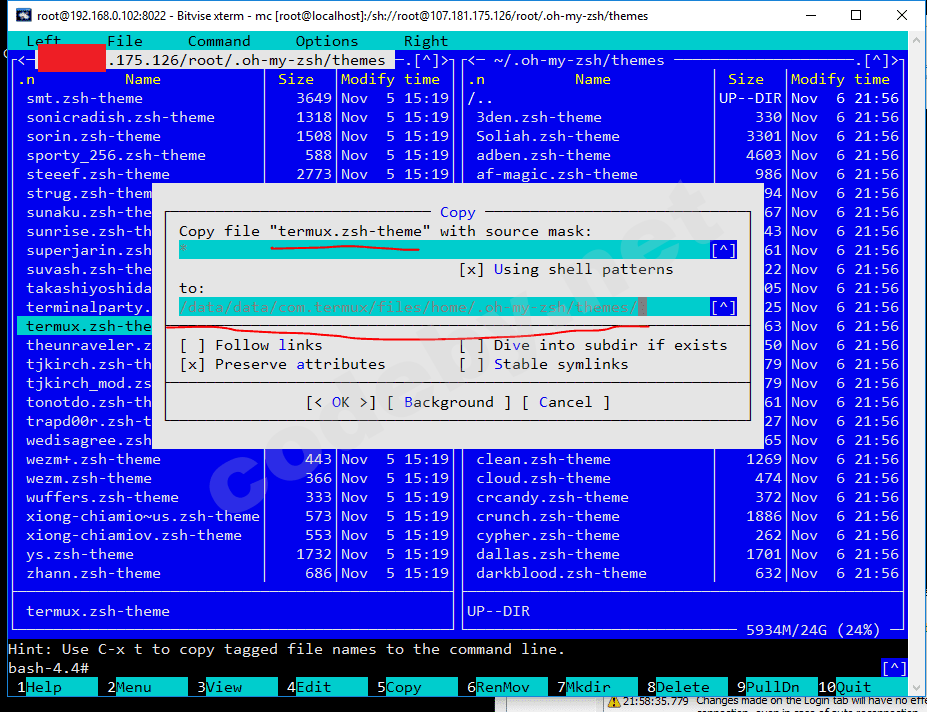The height and width of the screenshot is (712, 927).
Task: Sort right panel by Name column header
Action: 593,79
